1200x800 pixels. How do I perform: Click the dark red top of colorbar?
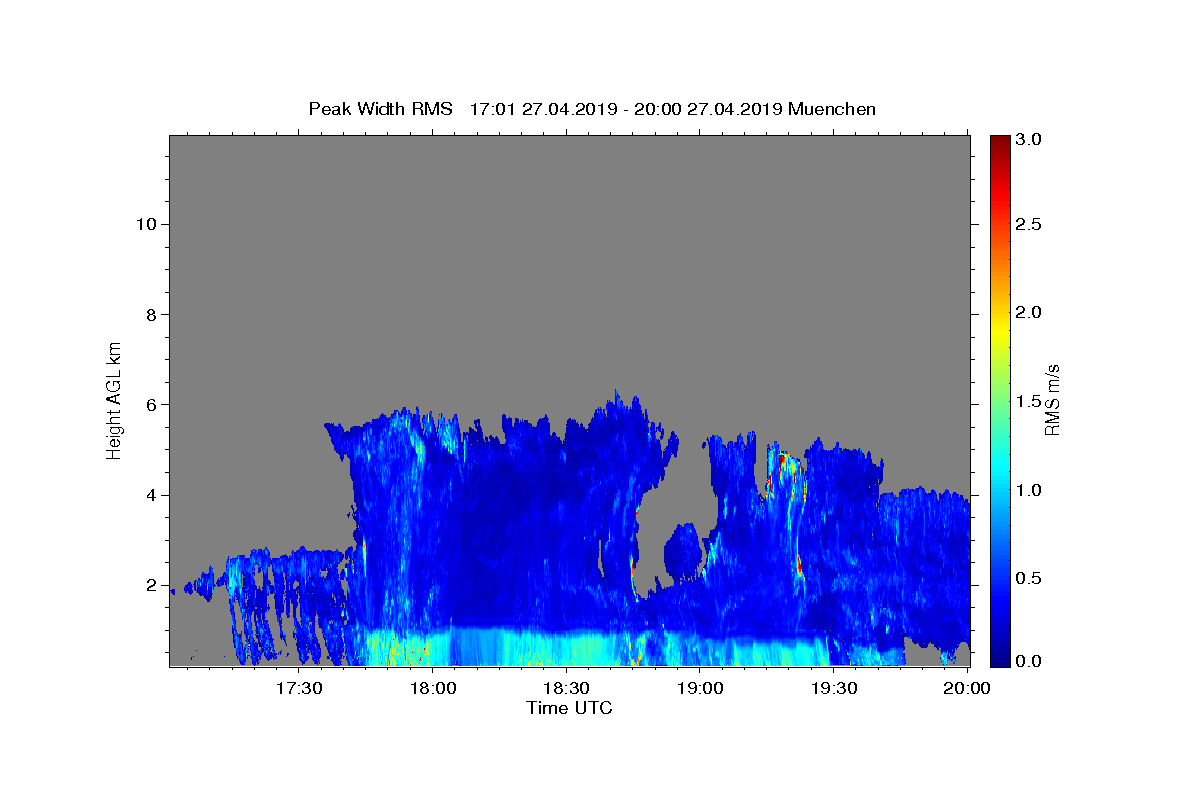click(999, 143)
